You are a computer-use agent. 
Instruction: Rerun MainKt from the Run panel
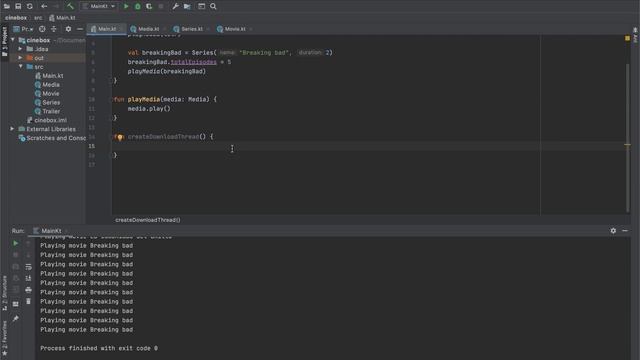coord(16,243)
